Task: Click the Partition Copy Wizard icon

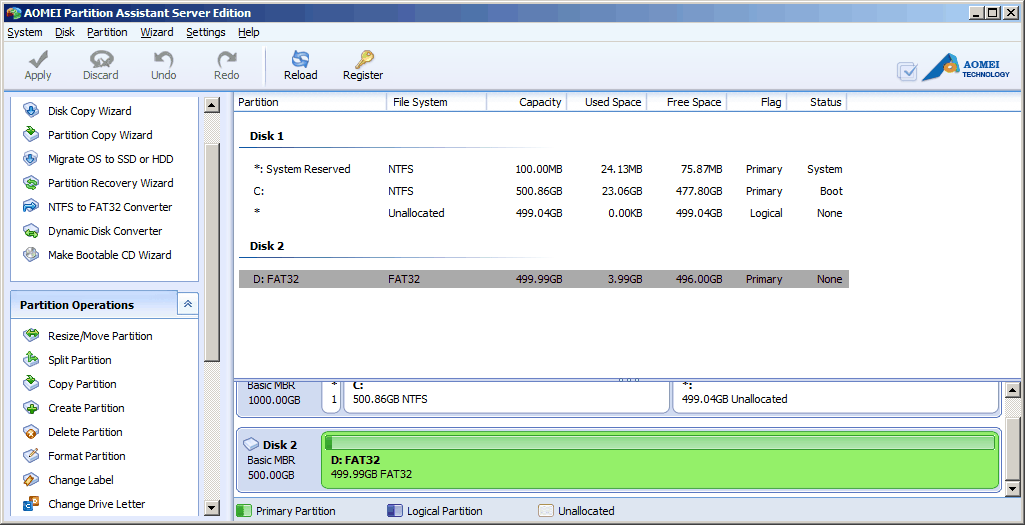Action: [x=31, y=135]
